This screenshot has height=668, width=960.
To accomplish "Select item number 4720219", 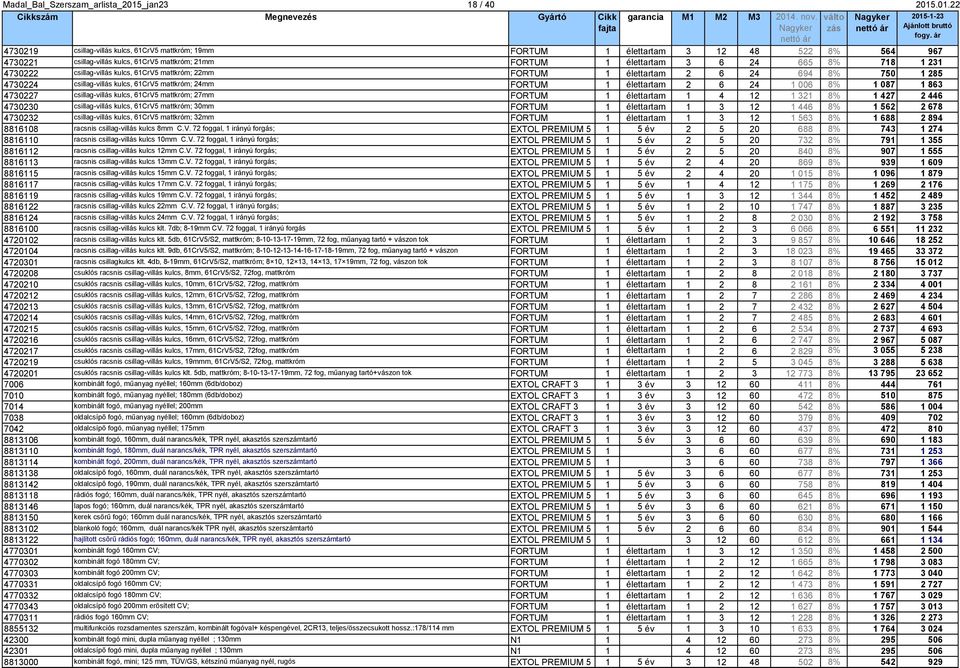I will click(x=21, y=362).
